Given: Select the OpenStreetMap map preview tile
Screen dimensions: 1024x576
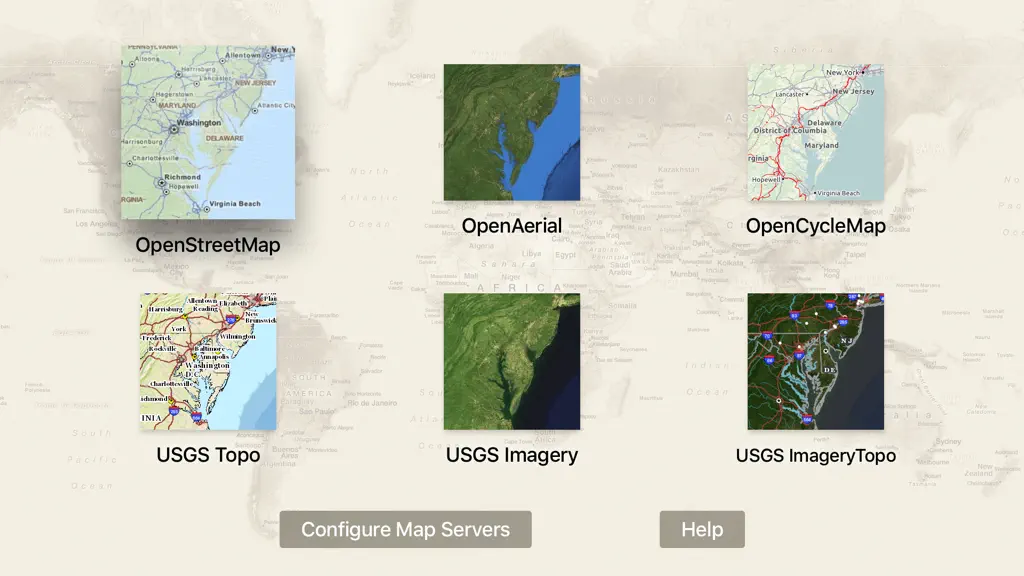Looking at the screenshot, I should pos(208,133).
